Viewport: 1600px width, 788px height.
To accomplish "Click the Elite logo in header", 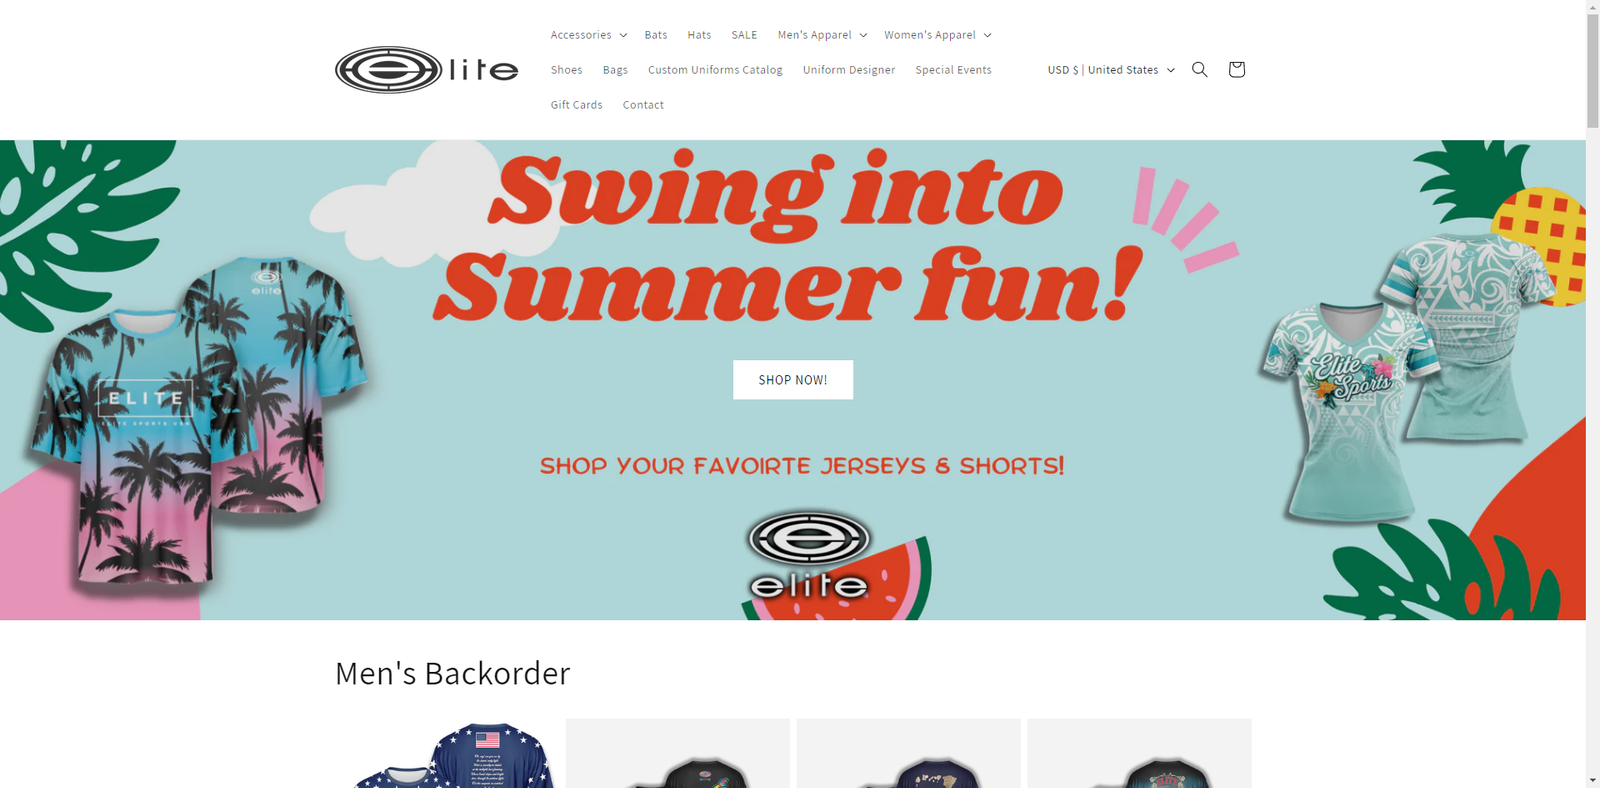I will coord(427,70).
